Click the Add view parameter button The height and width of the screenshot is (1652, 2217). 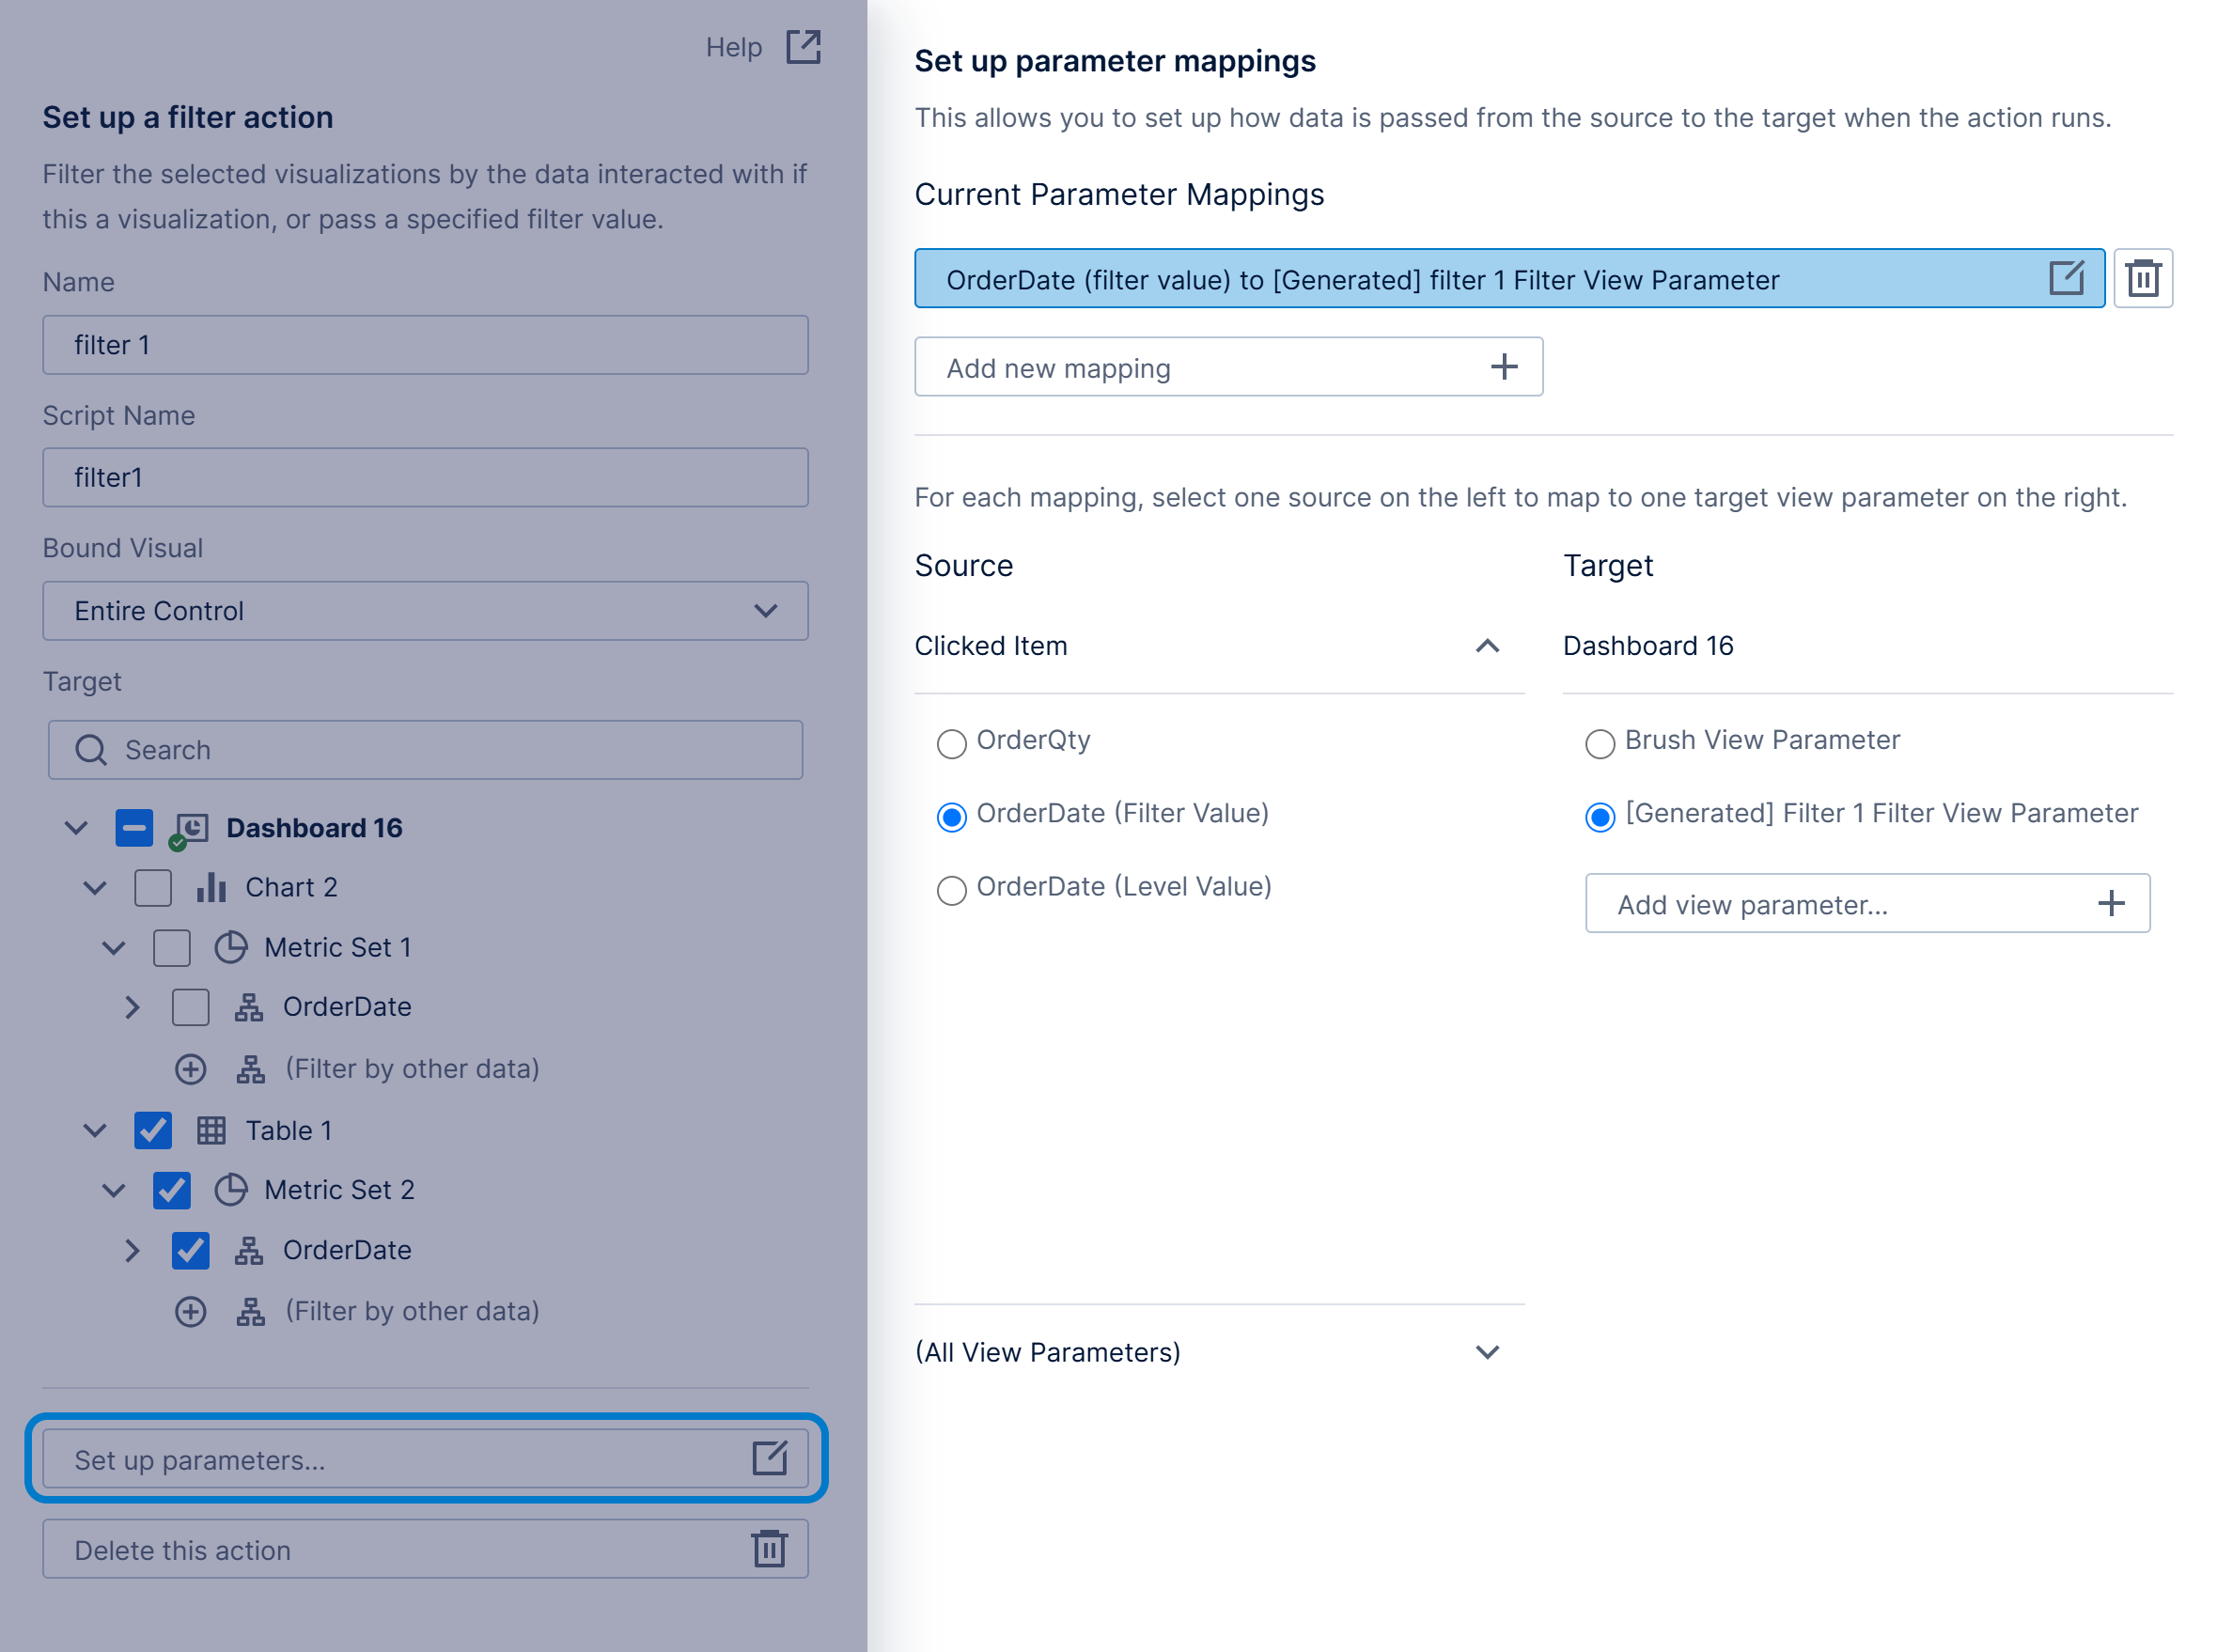click(x=1867, y=904)
